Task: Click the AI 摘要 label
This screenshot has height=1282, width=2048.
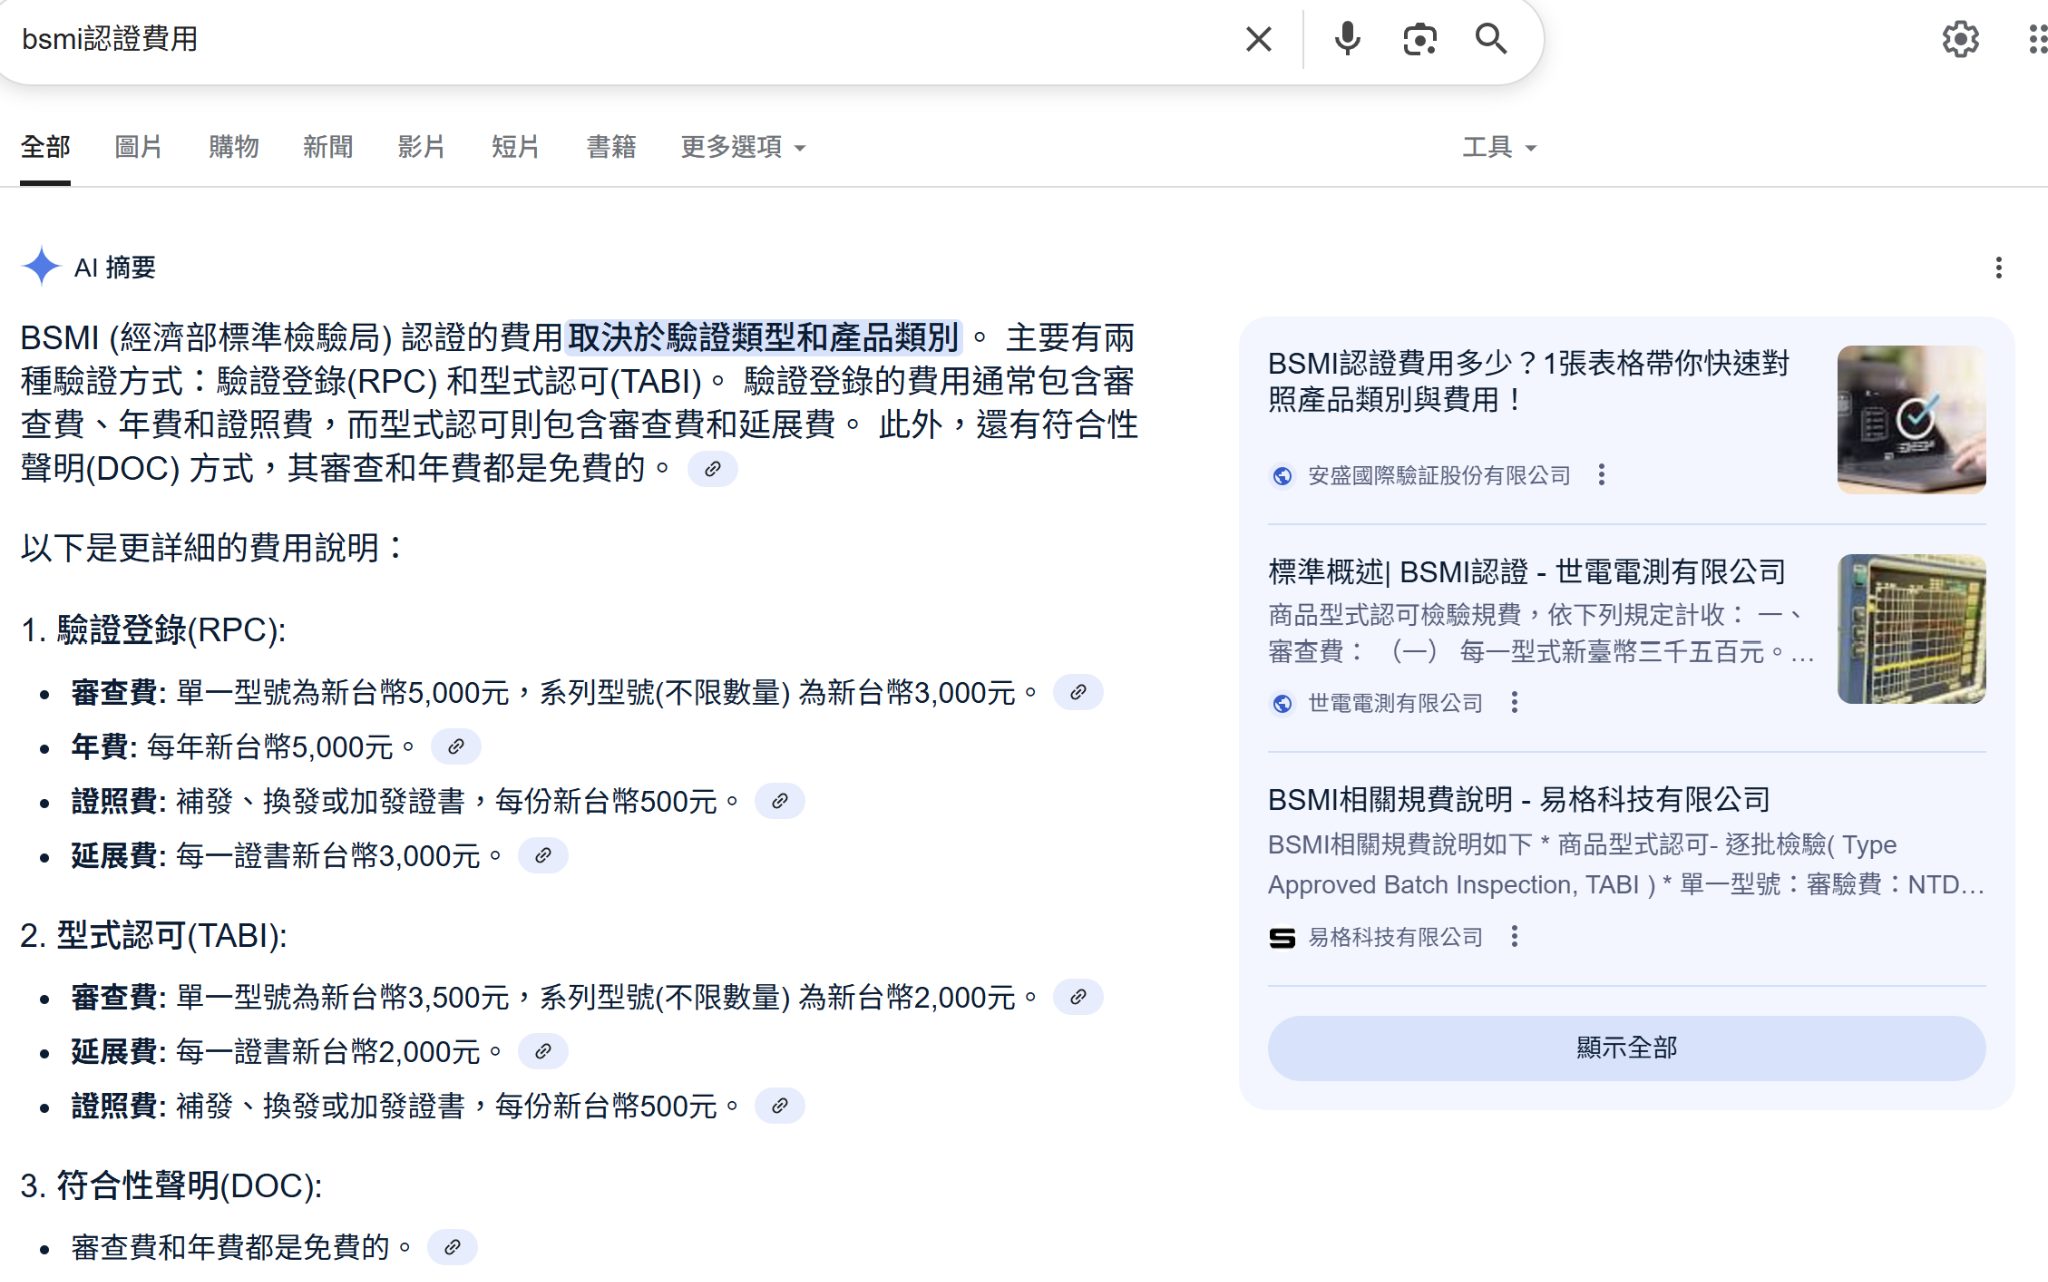Action: click(x=115, y=268)
